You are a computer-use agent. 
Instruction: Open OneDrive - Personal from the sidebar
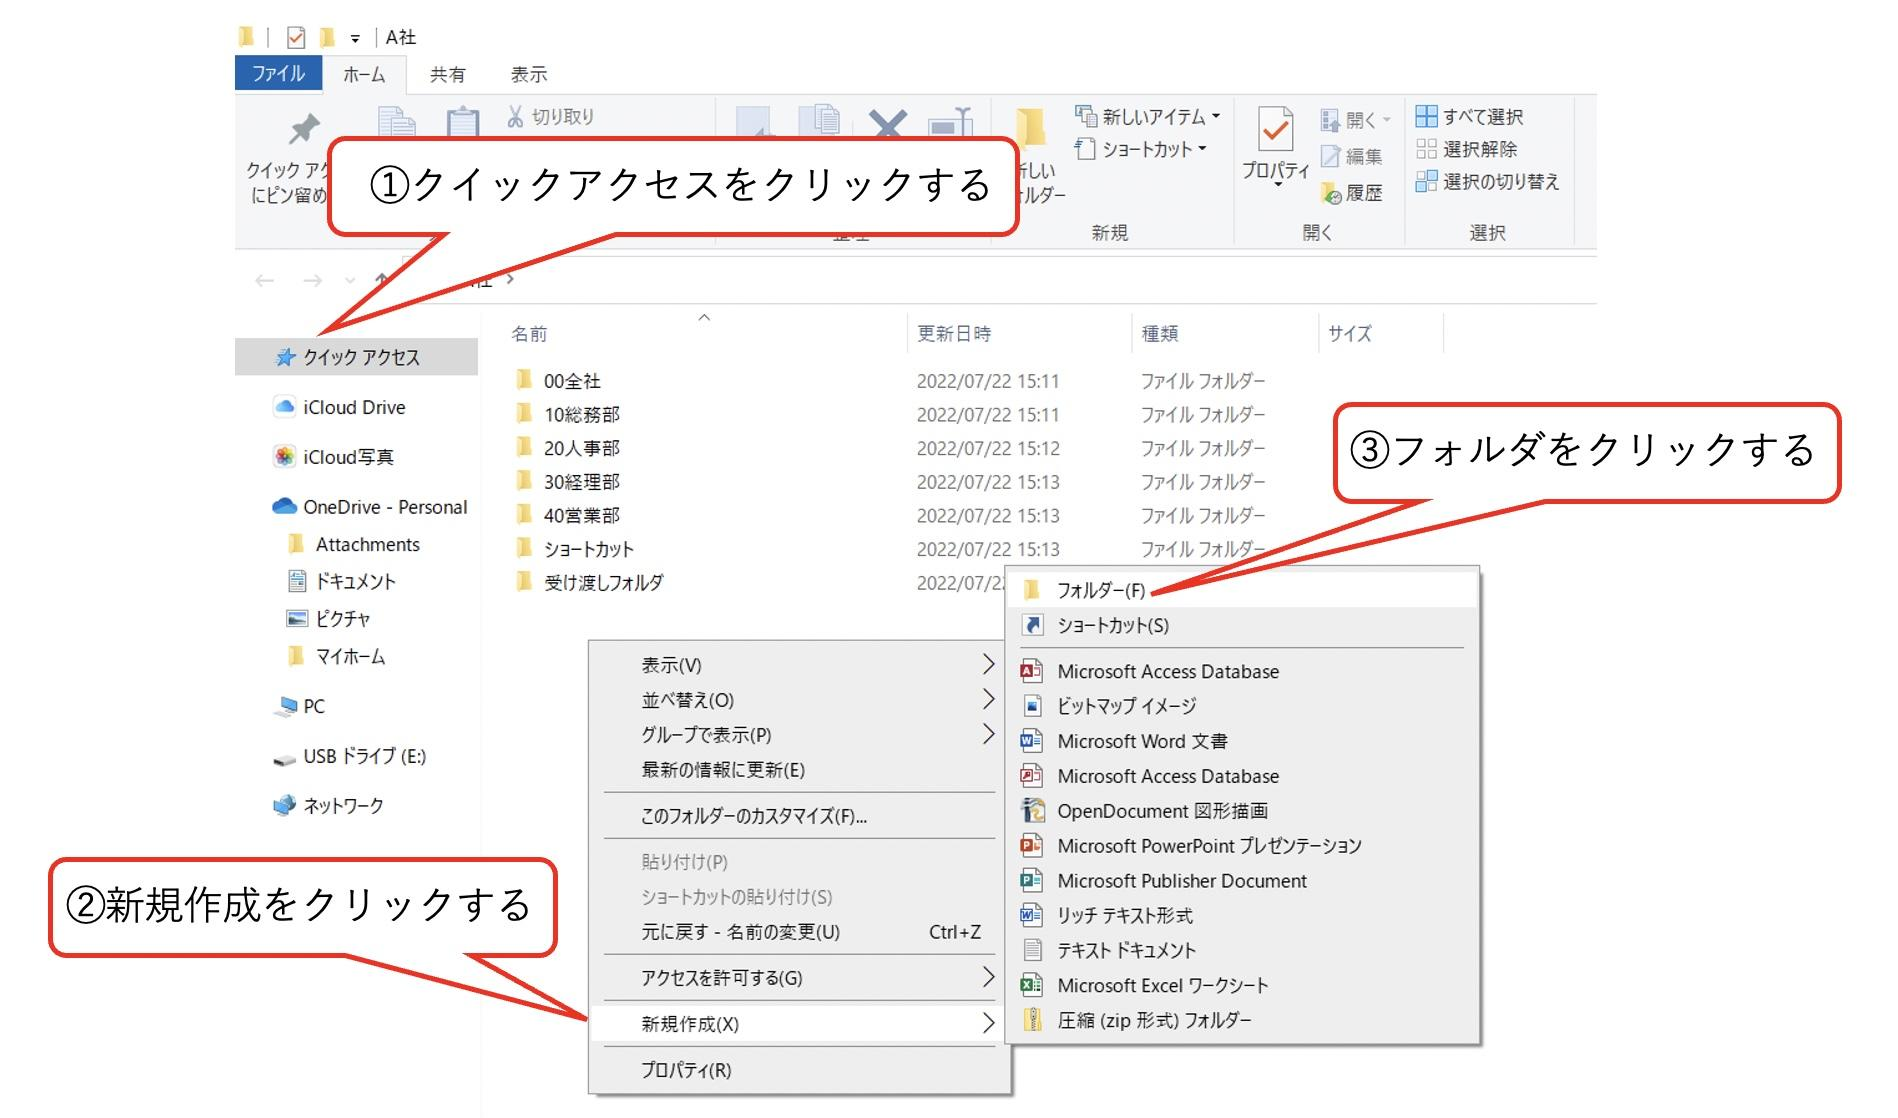385,507
